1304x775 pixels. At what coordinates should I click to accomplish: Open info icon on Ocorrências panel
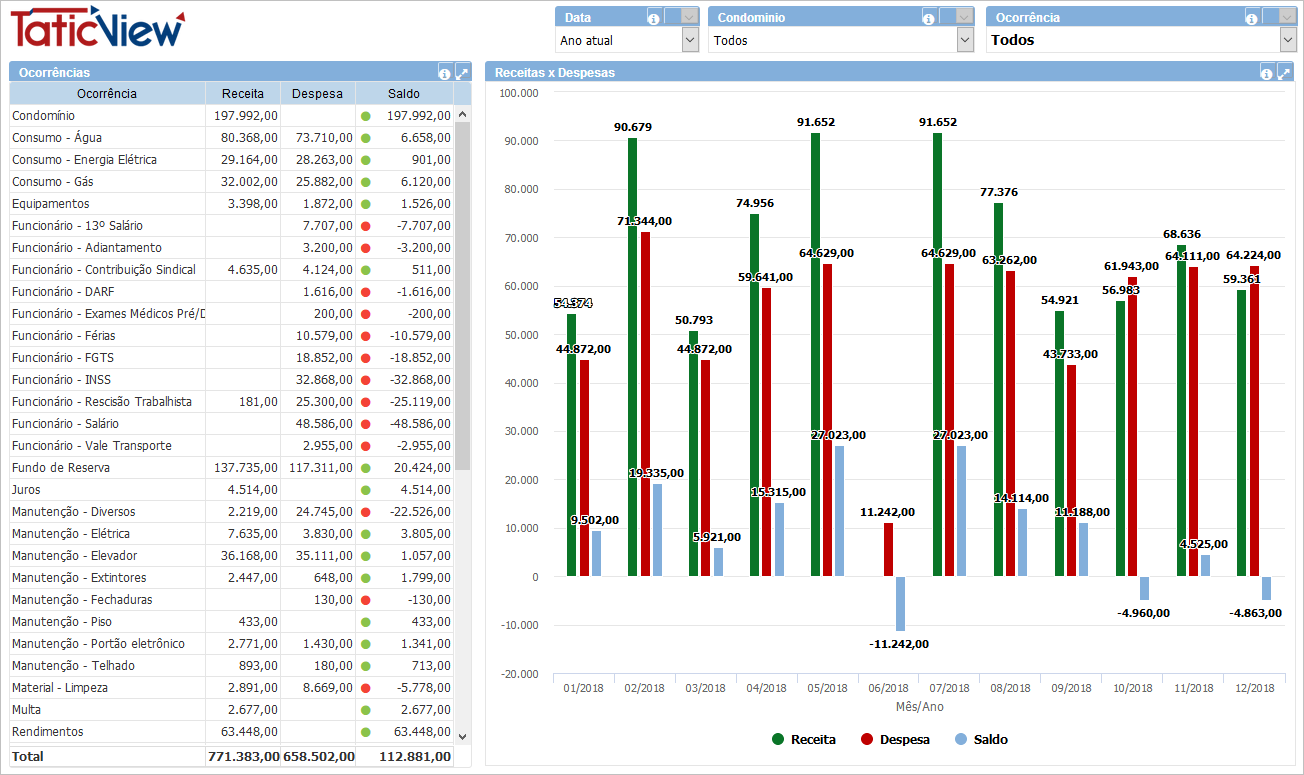click(445, 72)
